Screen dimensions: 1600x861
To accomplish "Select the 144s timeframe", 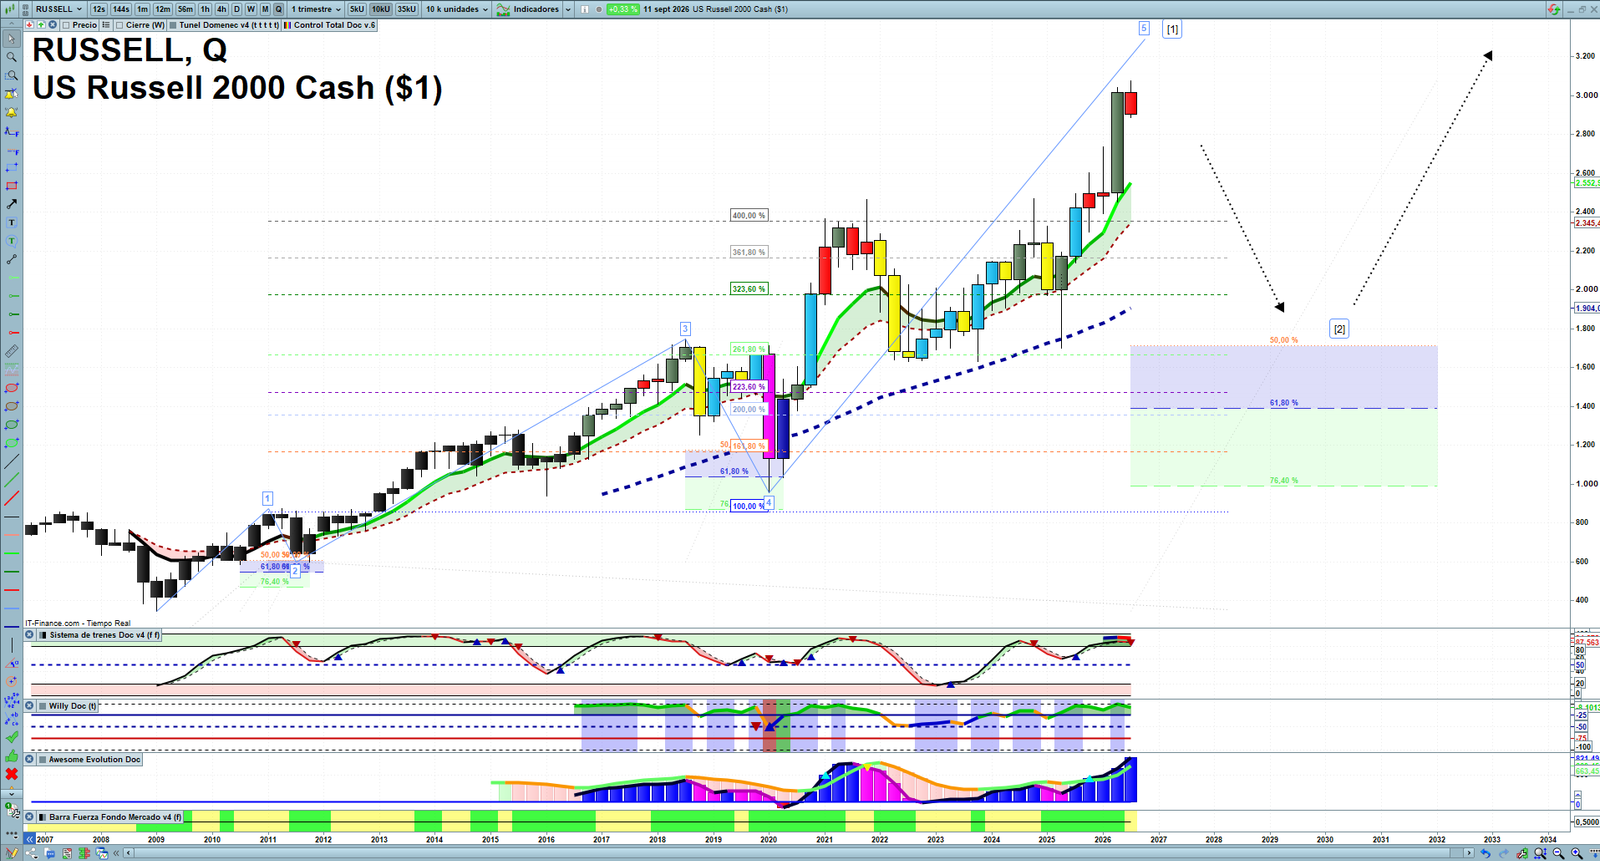I will tap(121, 9).
